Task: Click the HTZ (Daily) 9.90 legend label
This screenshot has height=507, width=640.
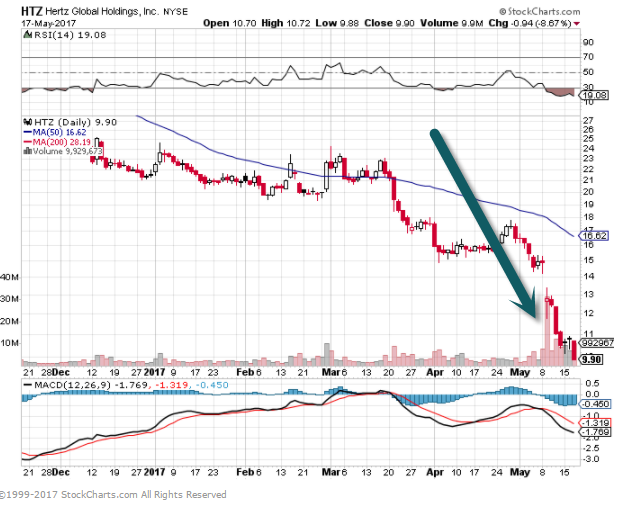Action: [x=76, y=122]
